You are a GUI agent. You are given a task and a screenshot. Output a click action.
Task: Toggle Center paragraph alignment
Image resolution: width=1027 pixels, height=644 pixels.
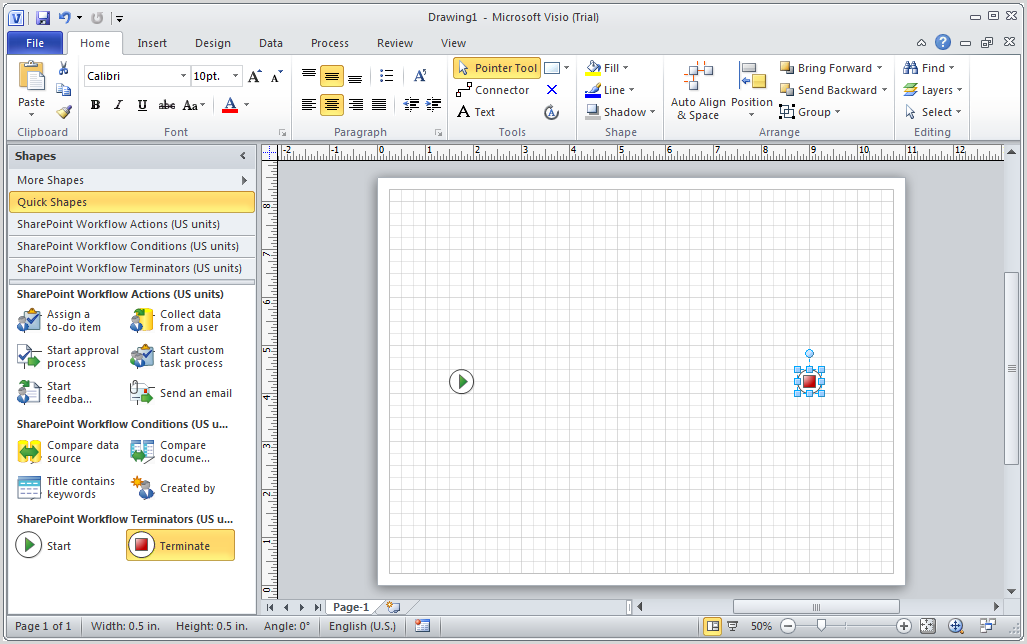(x=331, y=104)
